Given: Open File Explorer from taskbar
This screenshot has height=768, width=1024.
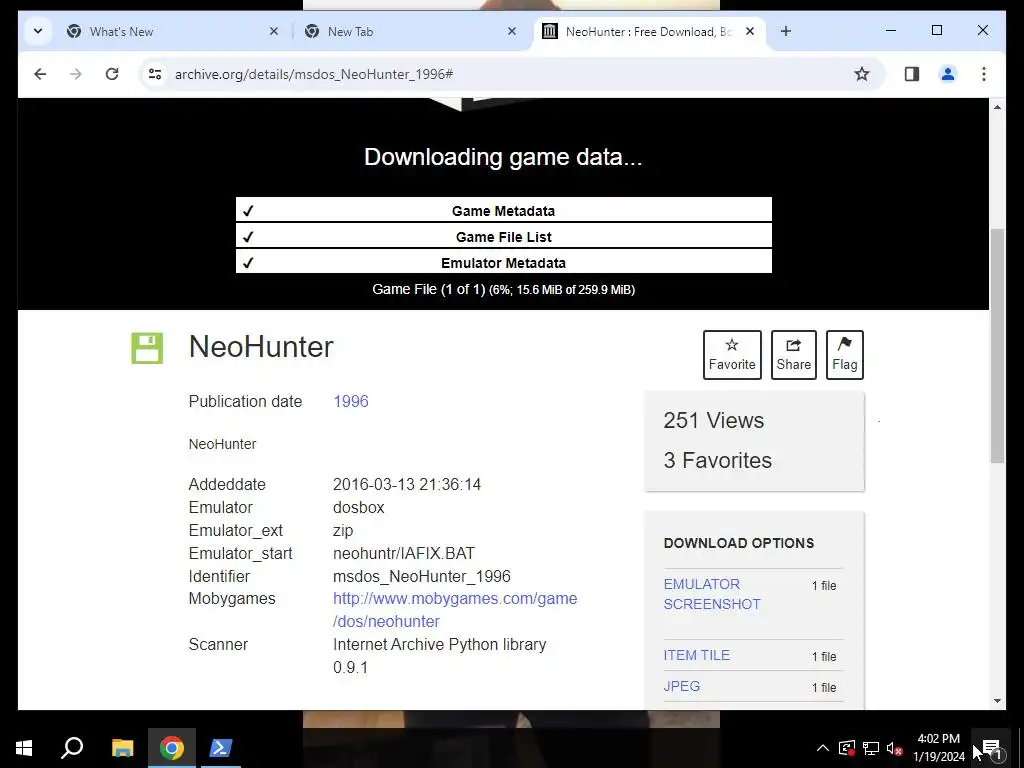Looking at the screenshot, I should [122, 748].
